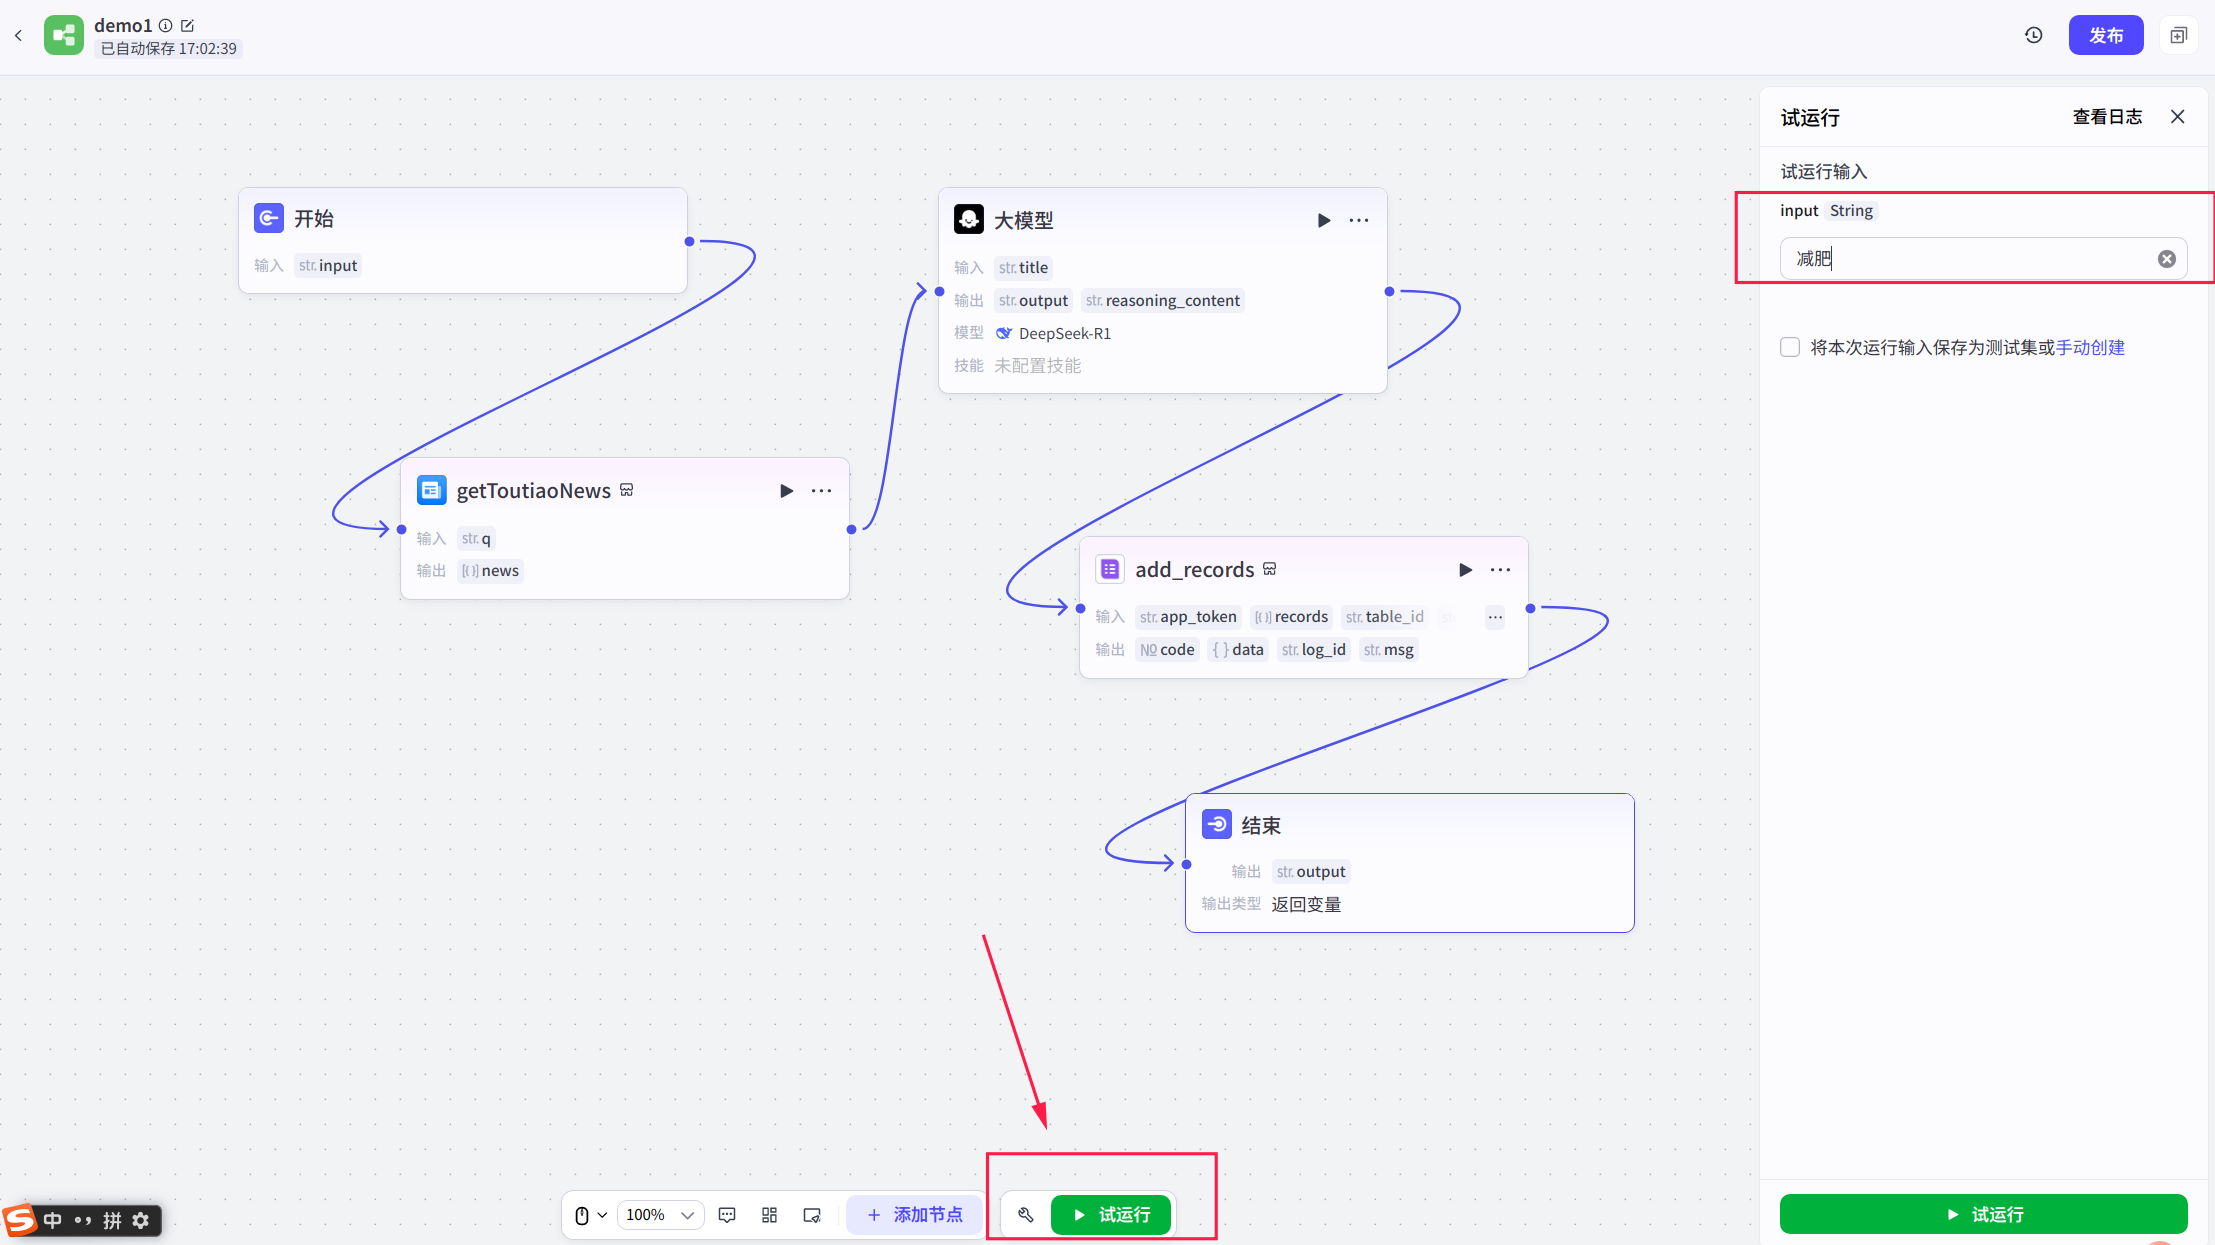Expand hidden inputs on the add_records node
This screenshot has height=1245, width=2215.
(x=1494, y=617)
